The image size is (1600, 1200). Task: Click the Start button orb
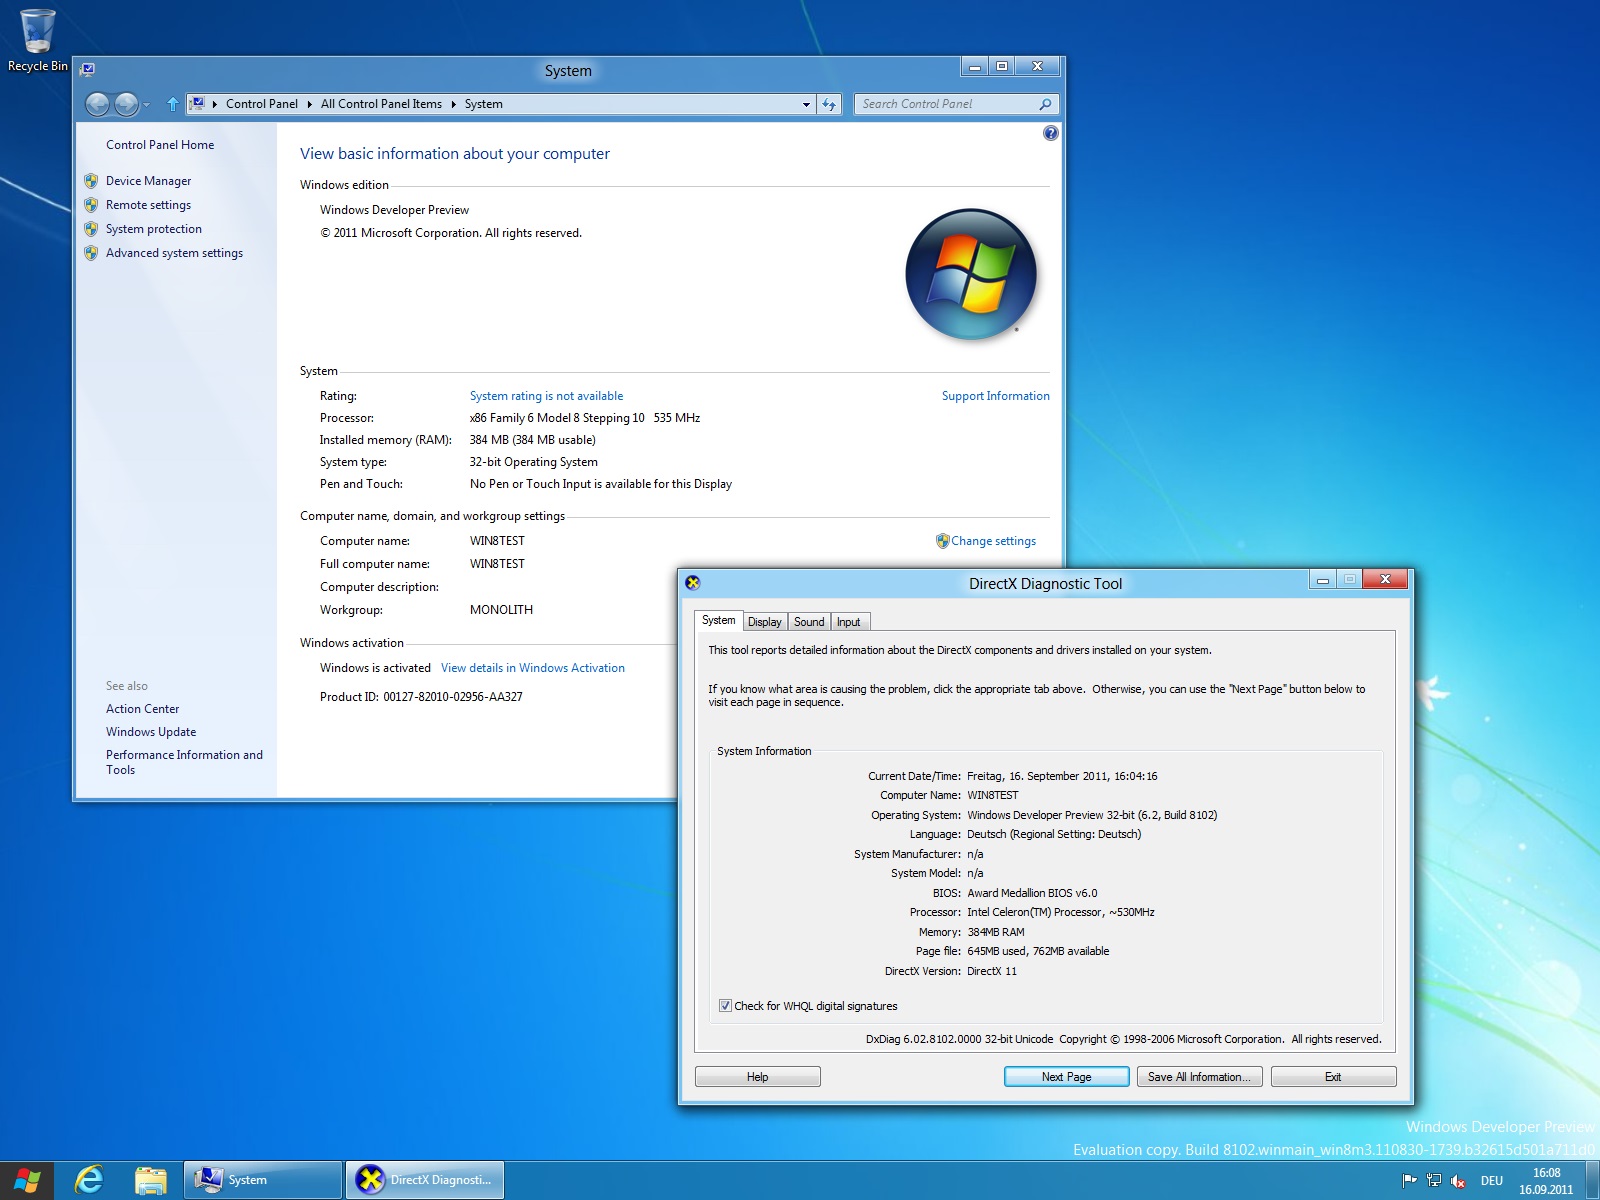[27, 1180]
